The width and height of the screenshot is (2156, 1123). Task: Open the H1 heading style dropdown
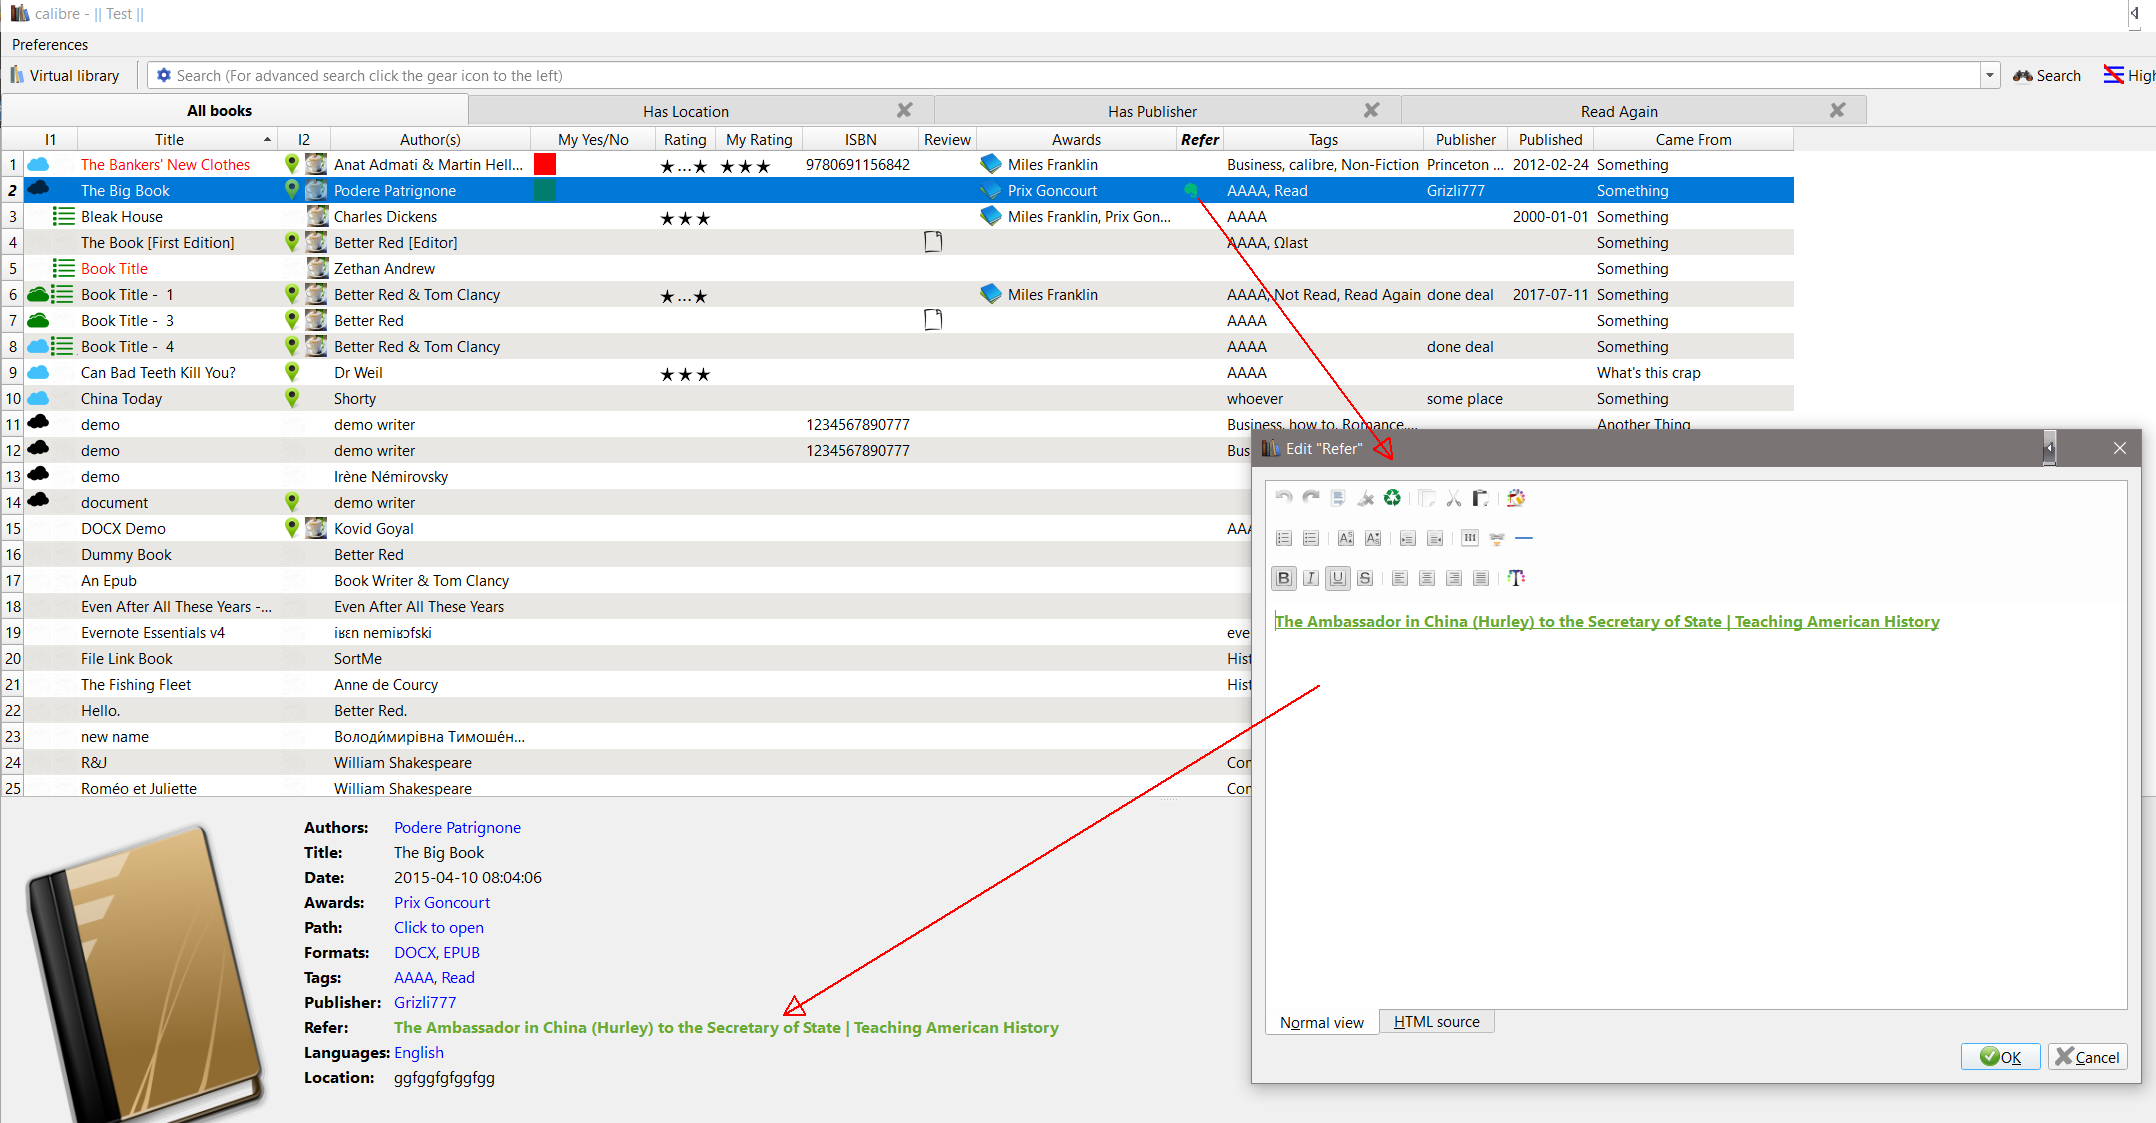[1470, 538]
